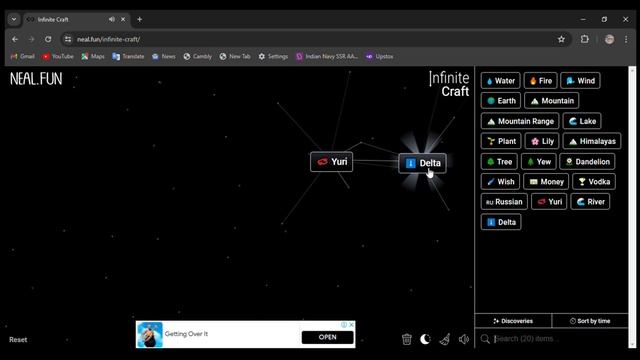Click the Yew element
640x360 pixels.
click(538, 162)
